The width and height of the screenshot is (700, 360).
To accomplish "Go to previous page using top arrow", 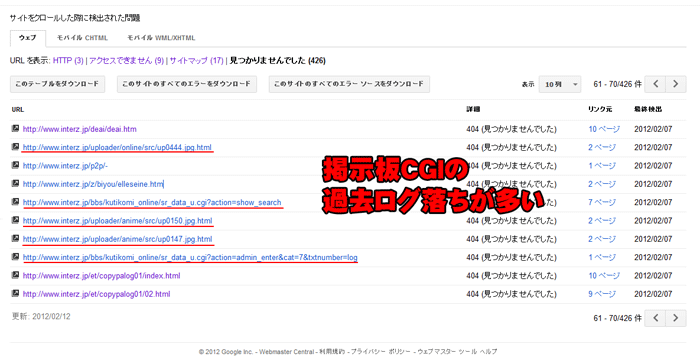I will [655, 84].
